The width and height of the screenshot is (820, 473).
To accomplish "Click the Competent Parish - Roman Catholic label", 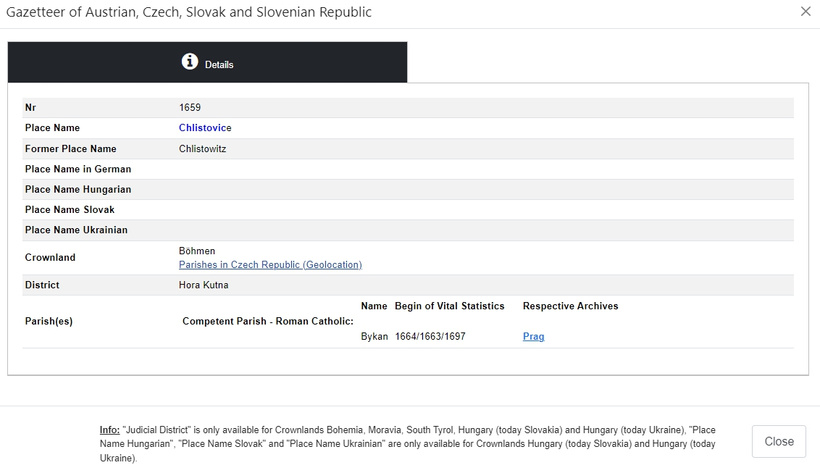I will click(268, 321).
